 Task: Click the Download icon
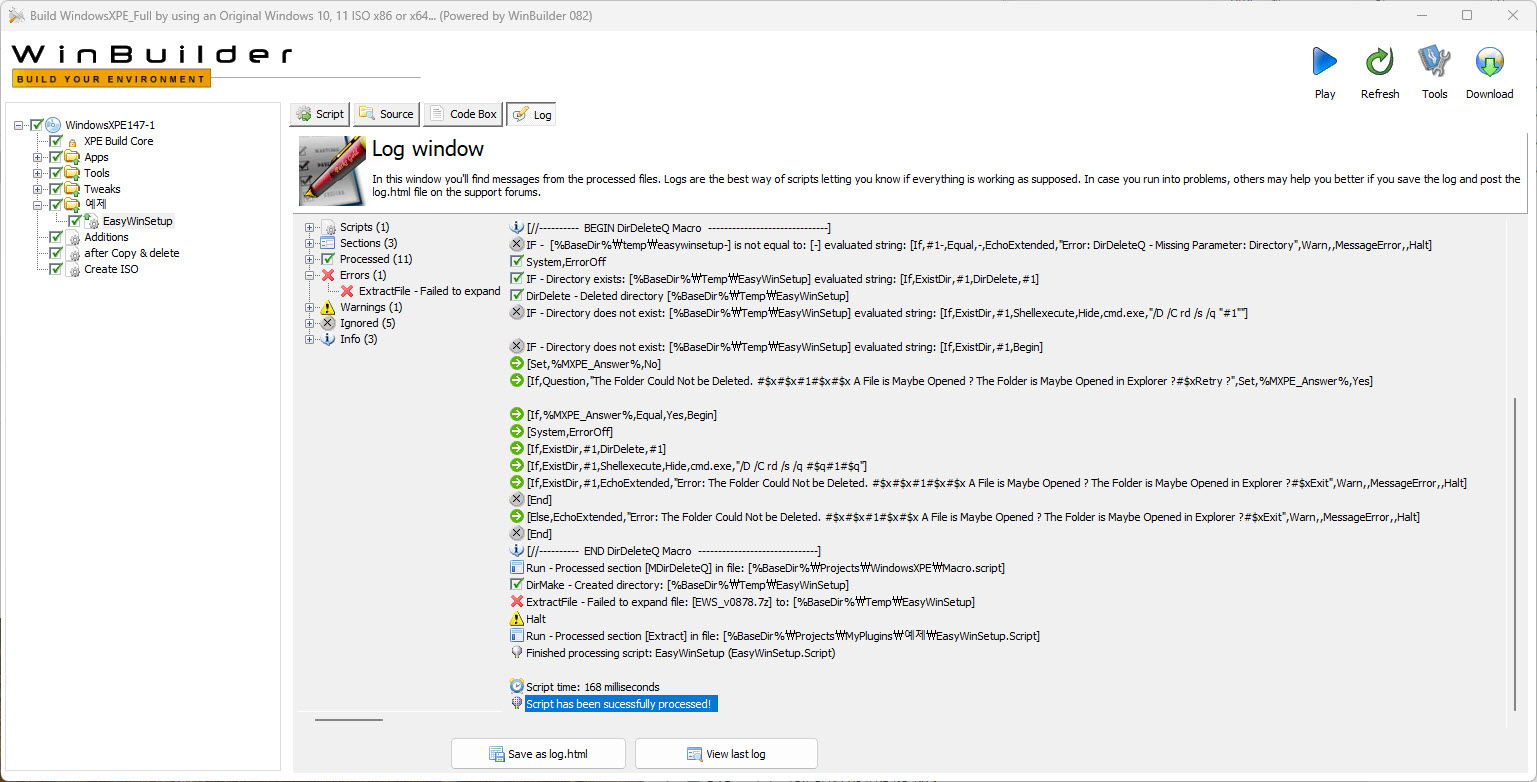1490,62
